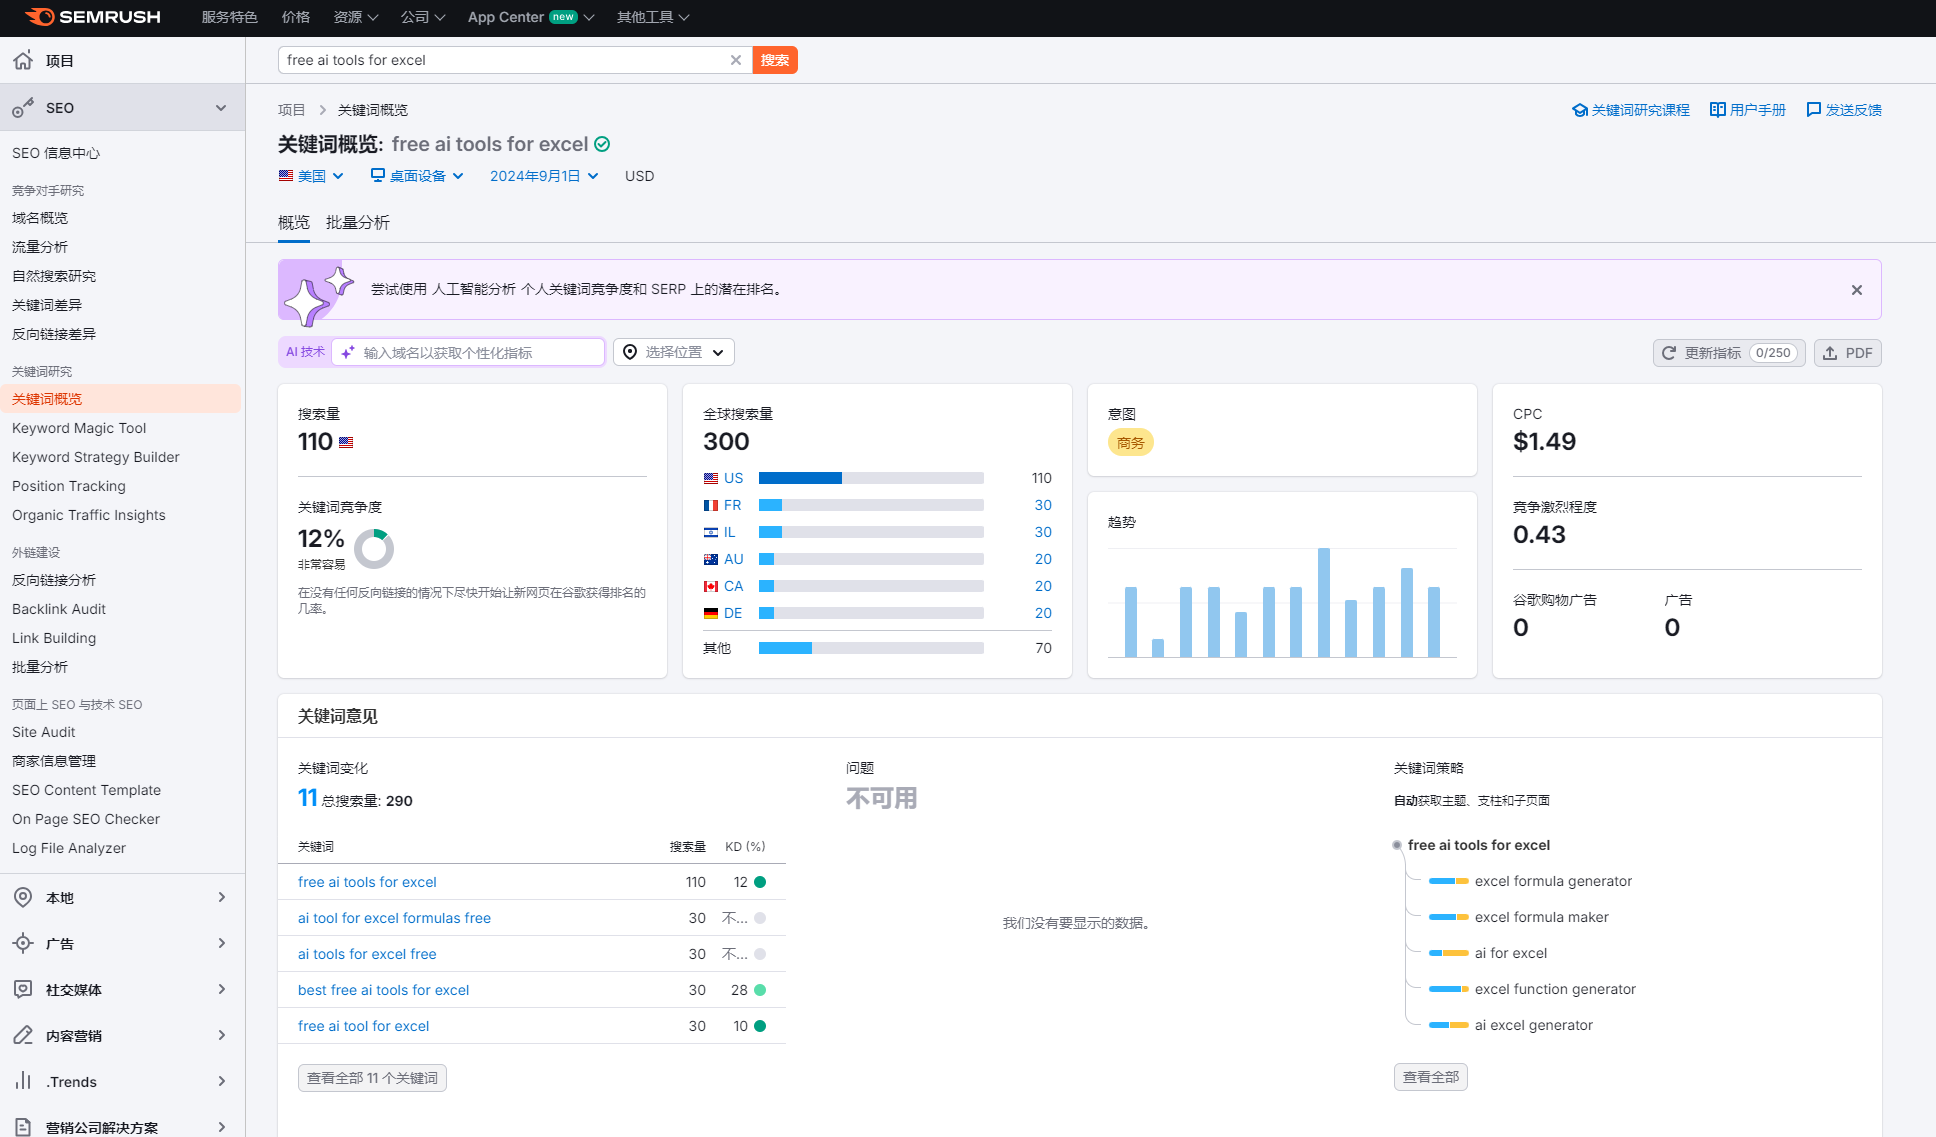
Task: Click 查看全部 11 个关键词 button
Action: coord(372,1078)
